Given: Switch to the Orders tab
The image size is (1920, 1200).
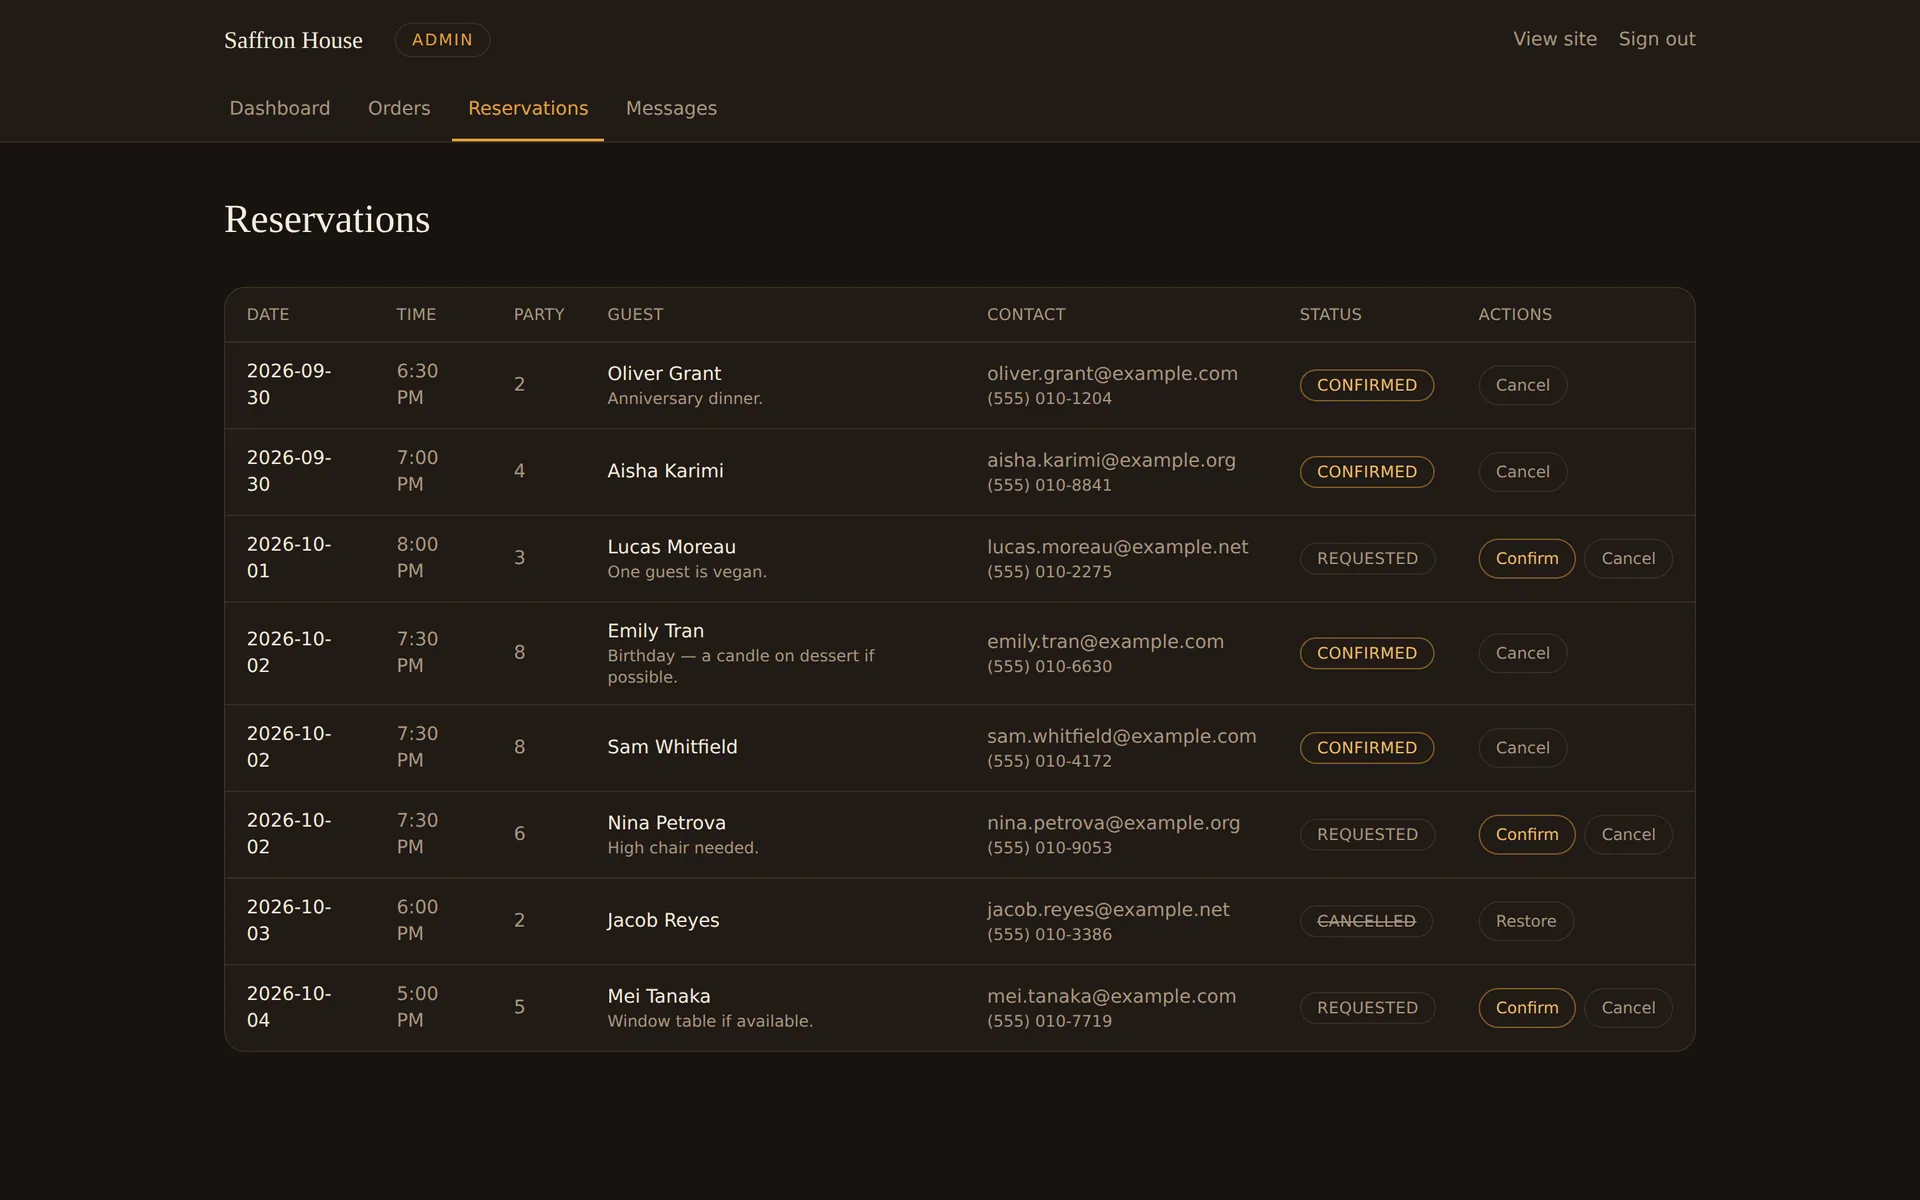Looking at the screenshot, I should 399,108.
